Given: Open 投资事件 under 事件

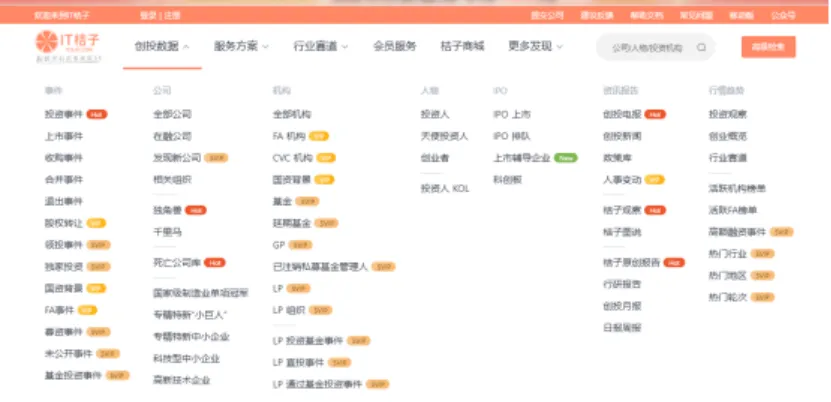Looking at the screenshot, I should pos(64,114).
